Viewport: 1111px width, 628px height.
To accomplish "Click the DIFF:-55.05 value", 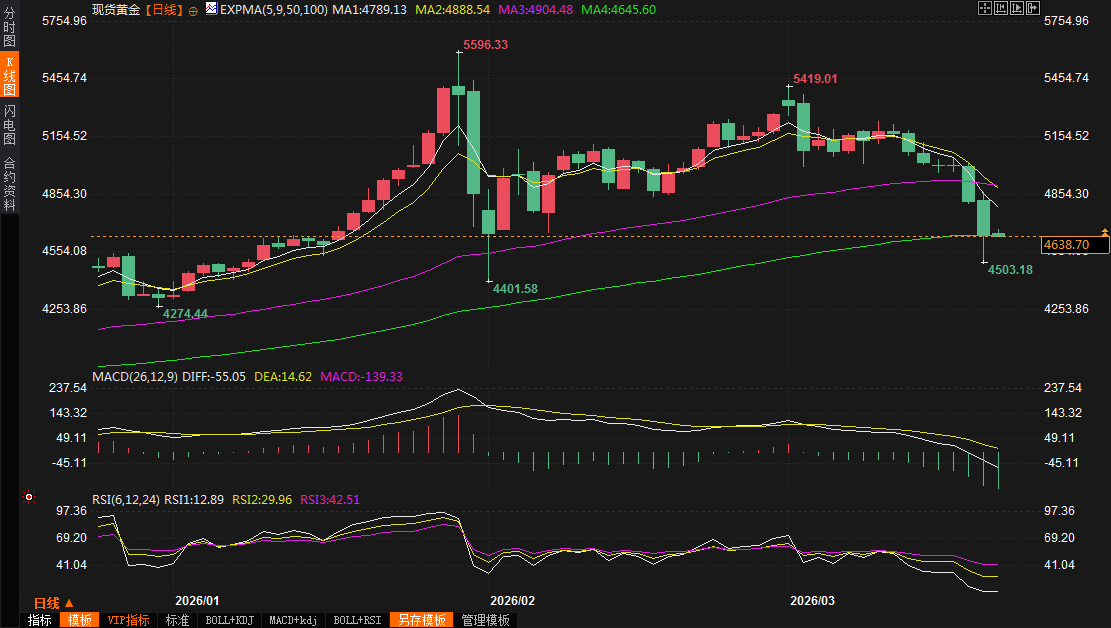I will tap(214, 376).
